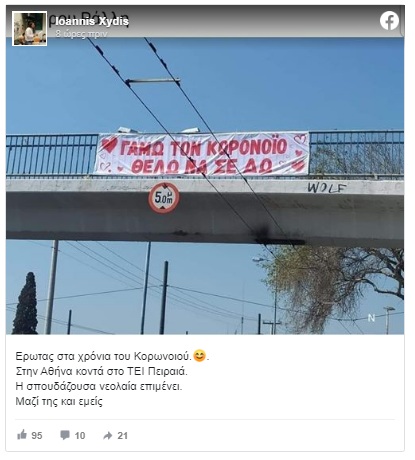Click the like count 95
Image resolution: width=415 pixels, height=460 pixels.
click(x=37, y=435)
